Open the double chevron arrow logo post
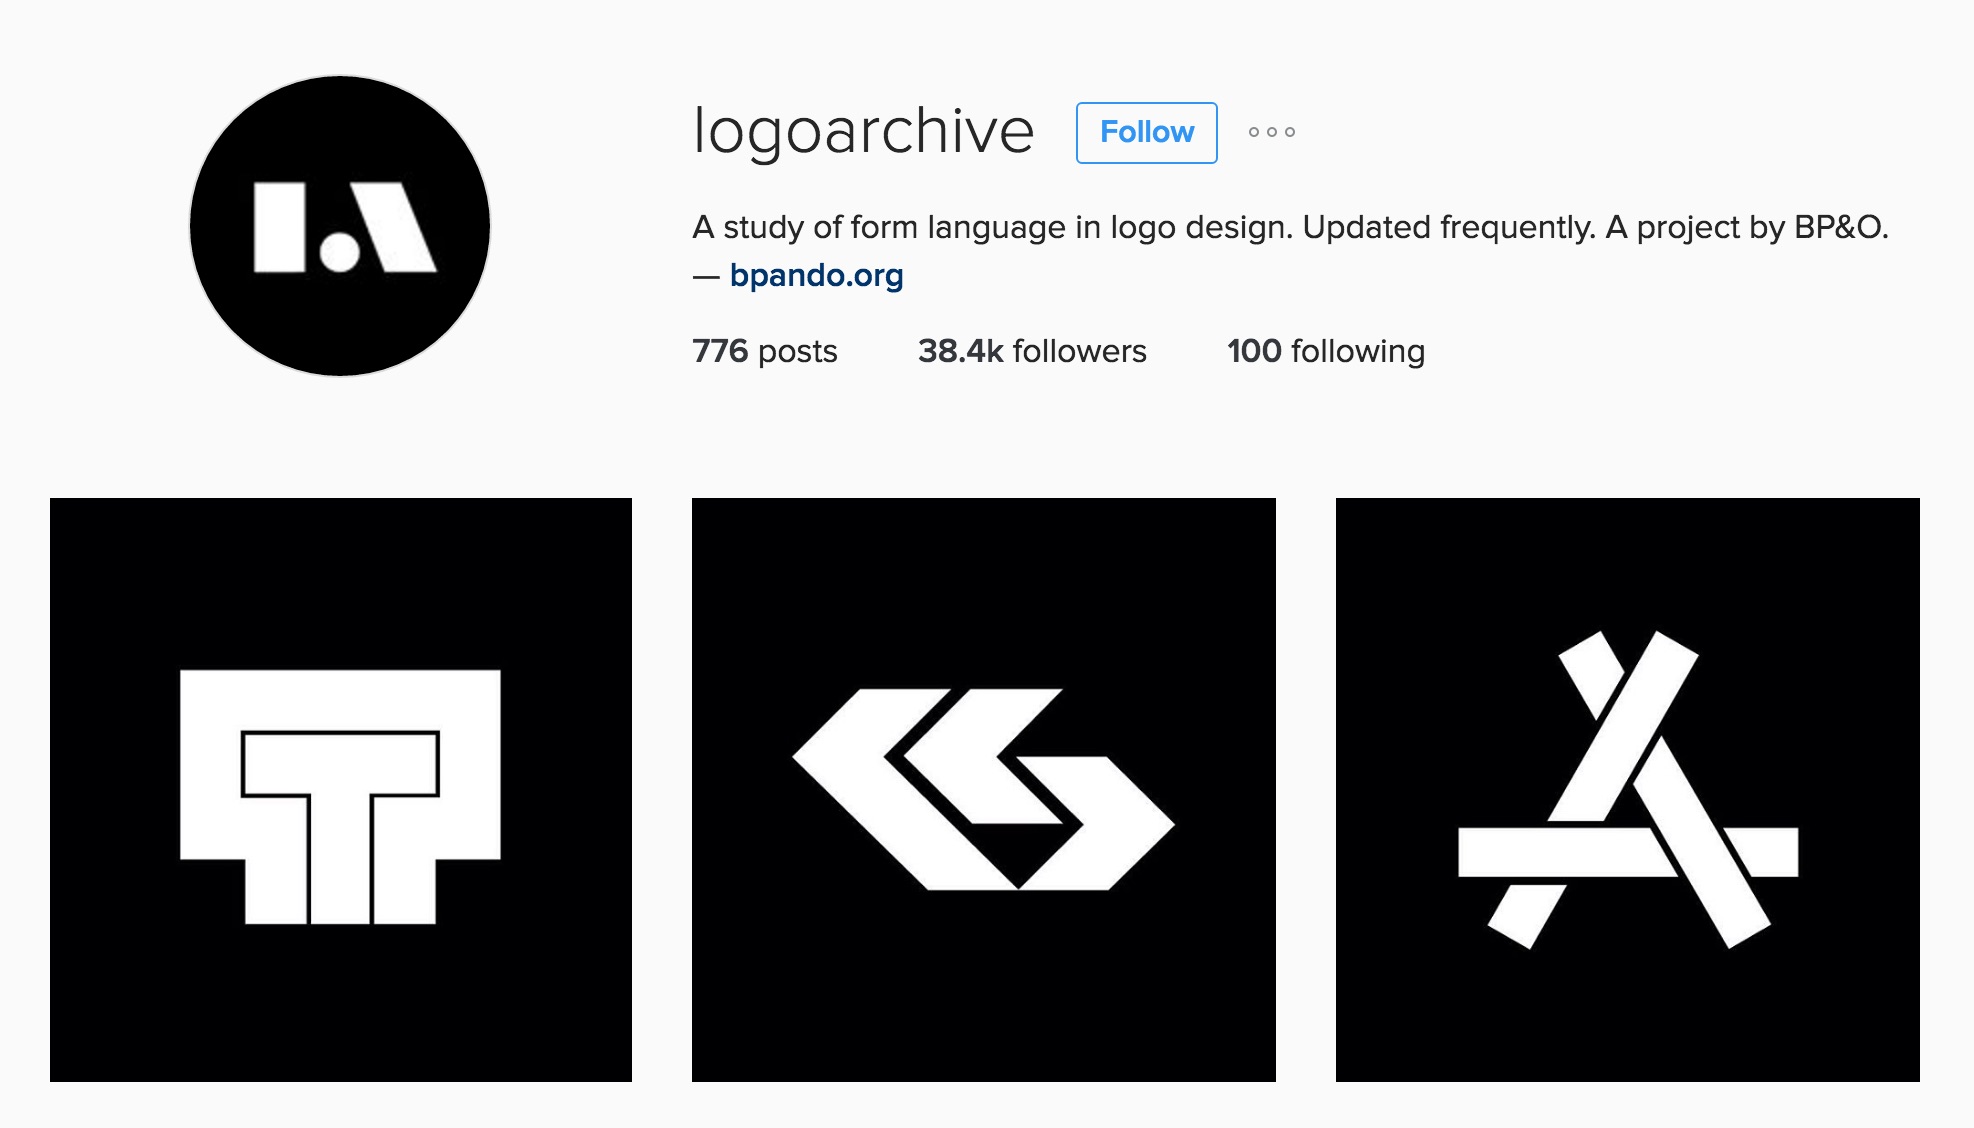The width and height of the screenshot is (1974, 1128). (984, 790)
